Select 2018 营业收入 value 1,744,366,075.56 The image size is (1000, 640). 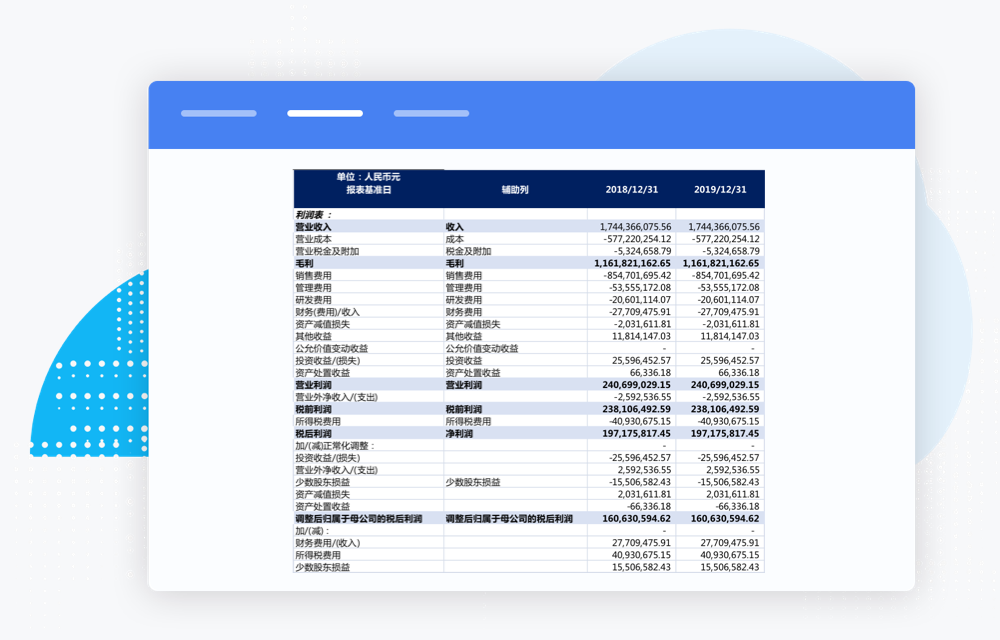(632, 227)
